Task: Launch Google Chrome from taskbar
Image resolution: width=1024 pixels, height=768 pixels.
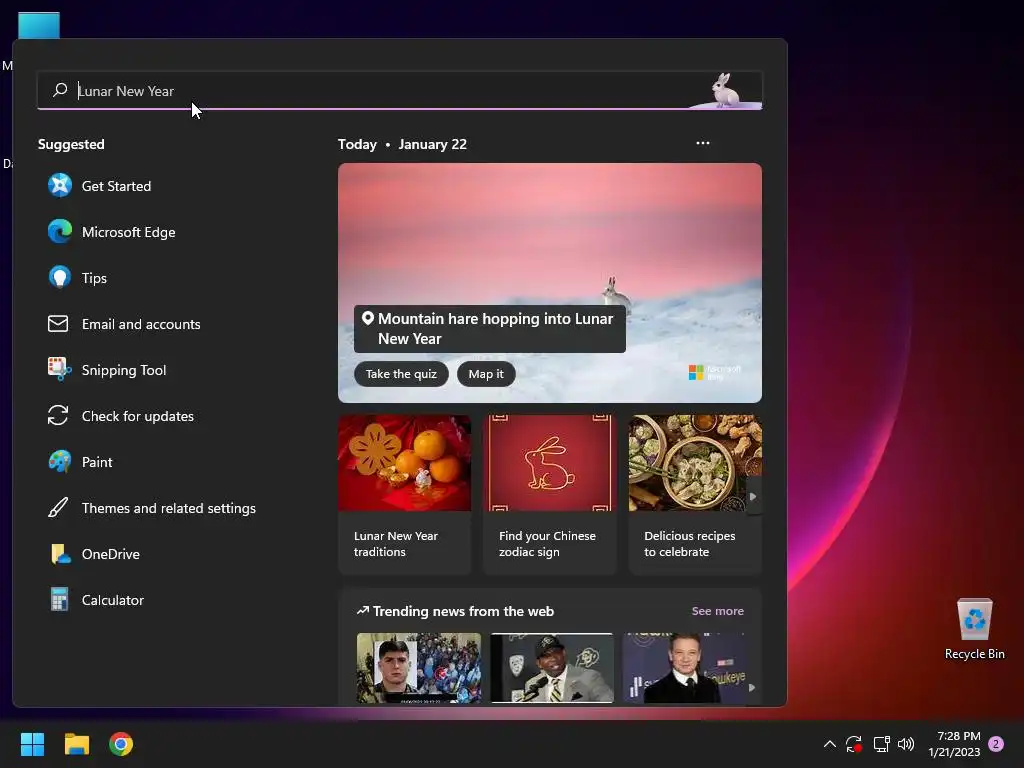Action: (121, 744)
